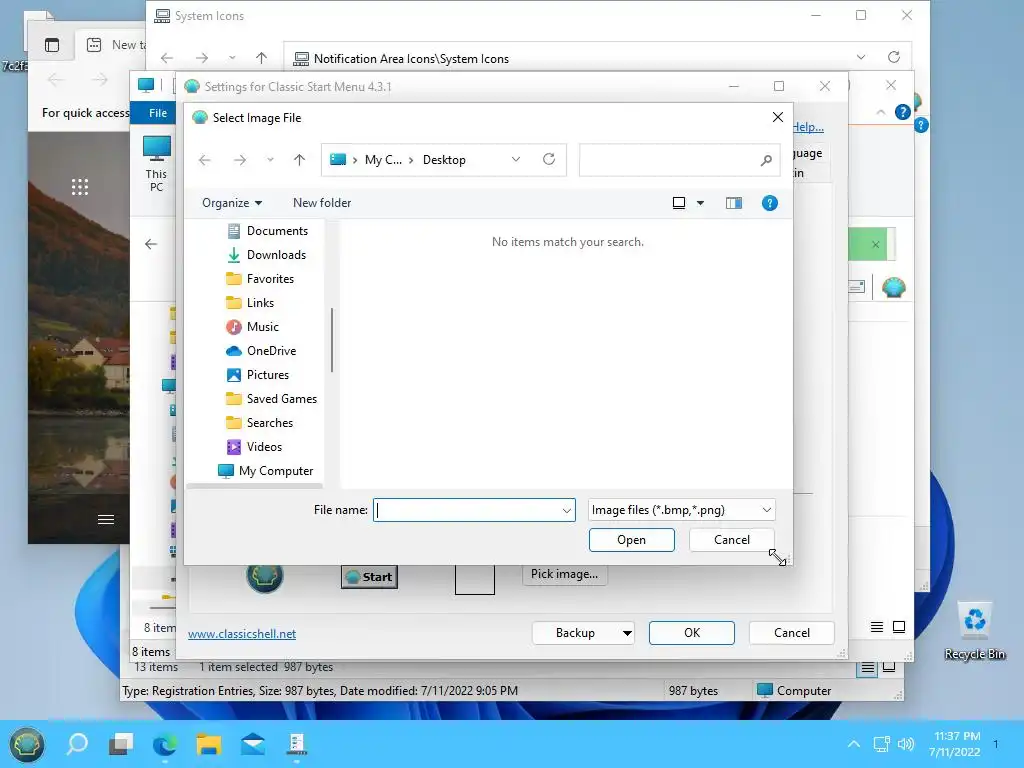Image resolution: width=1024 pixels, height=768 pixels.
Task: Open File tab in Explorer window
Action: pyautogui.click(x=157, y=113)
